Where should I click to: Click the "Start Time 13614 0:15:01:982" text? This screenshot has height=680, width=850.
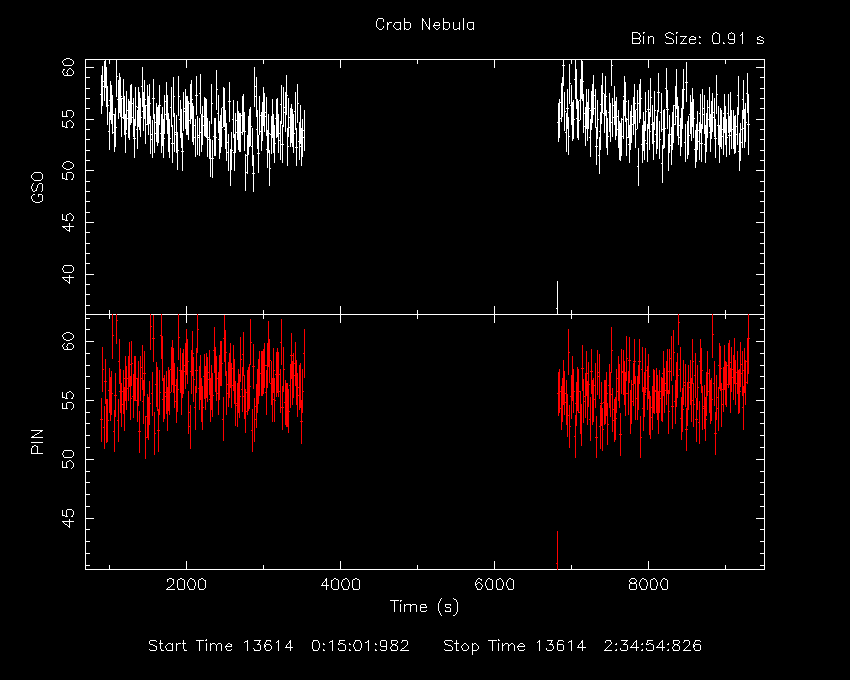click(279, 646)
